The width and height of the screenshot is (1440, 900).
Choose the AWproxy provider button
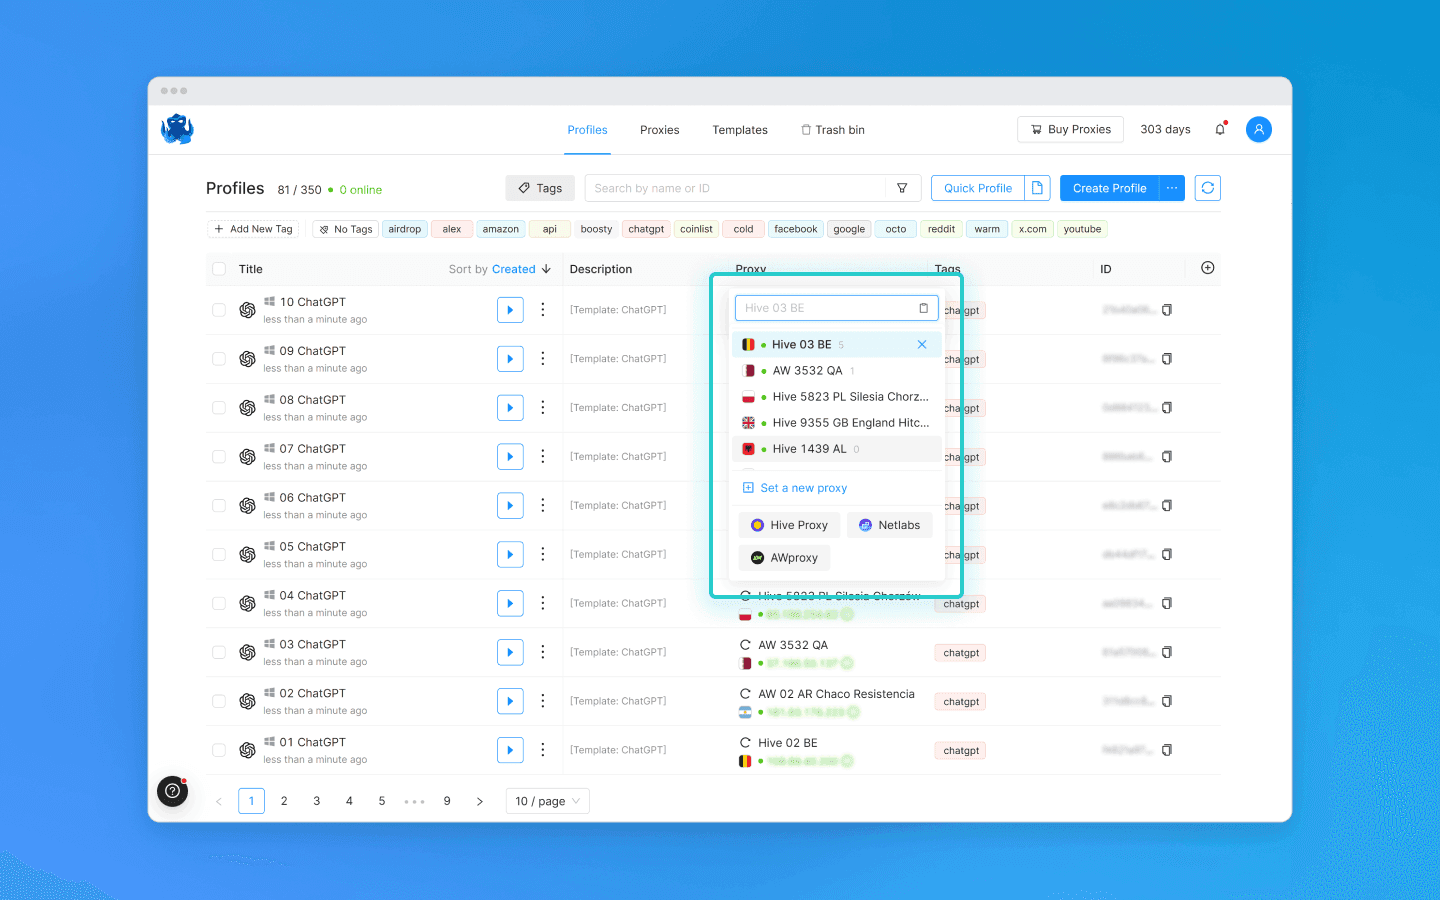(x=785, y=558)
